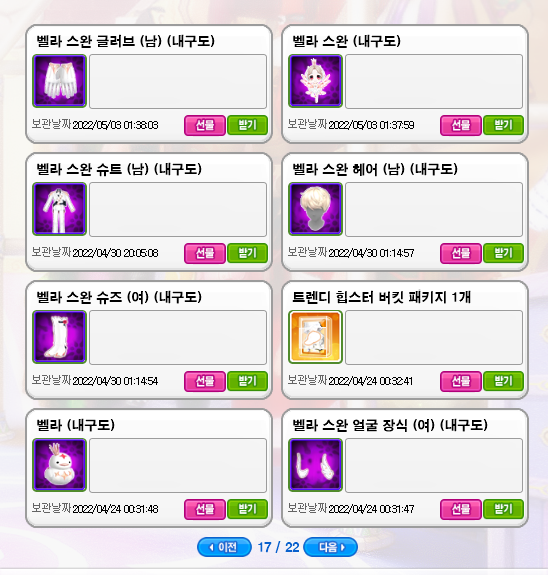This screenshot has height=575, width=548.
Task: Go to next page with 다음 button
Action: (330, 547)
